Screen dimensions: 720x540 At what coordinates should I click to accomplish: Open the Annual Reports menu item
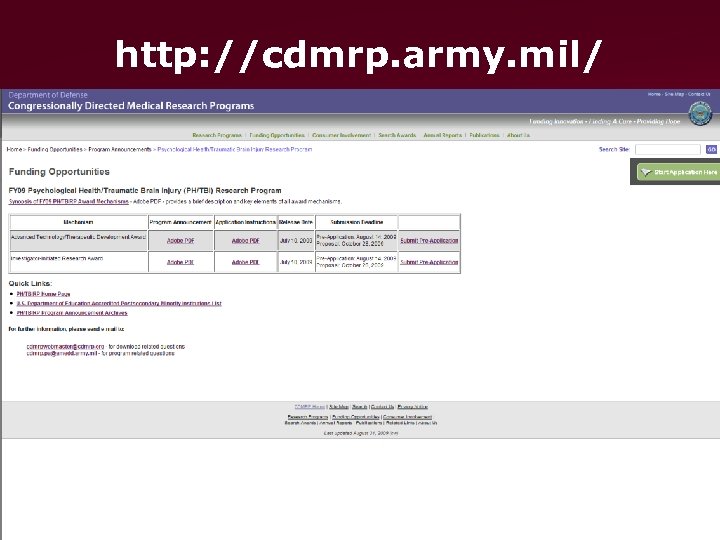[442, 135]
